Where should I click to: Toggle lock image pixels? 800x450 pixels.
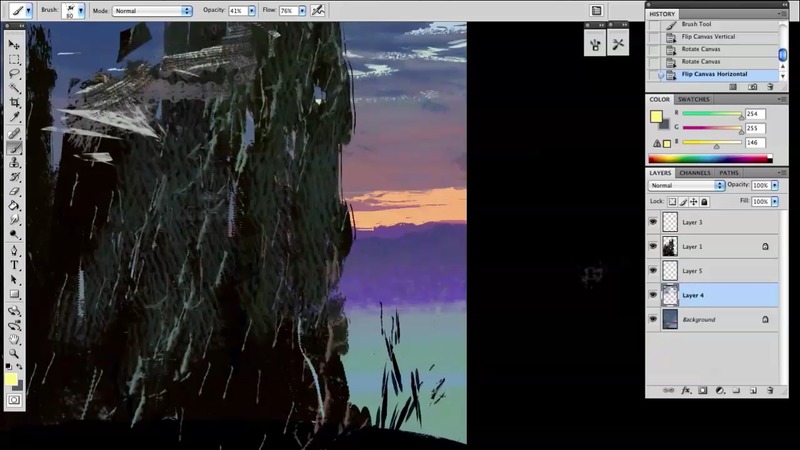coord(683,202)
